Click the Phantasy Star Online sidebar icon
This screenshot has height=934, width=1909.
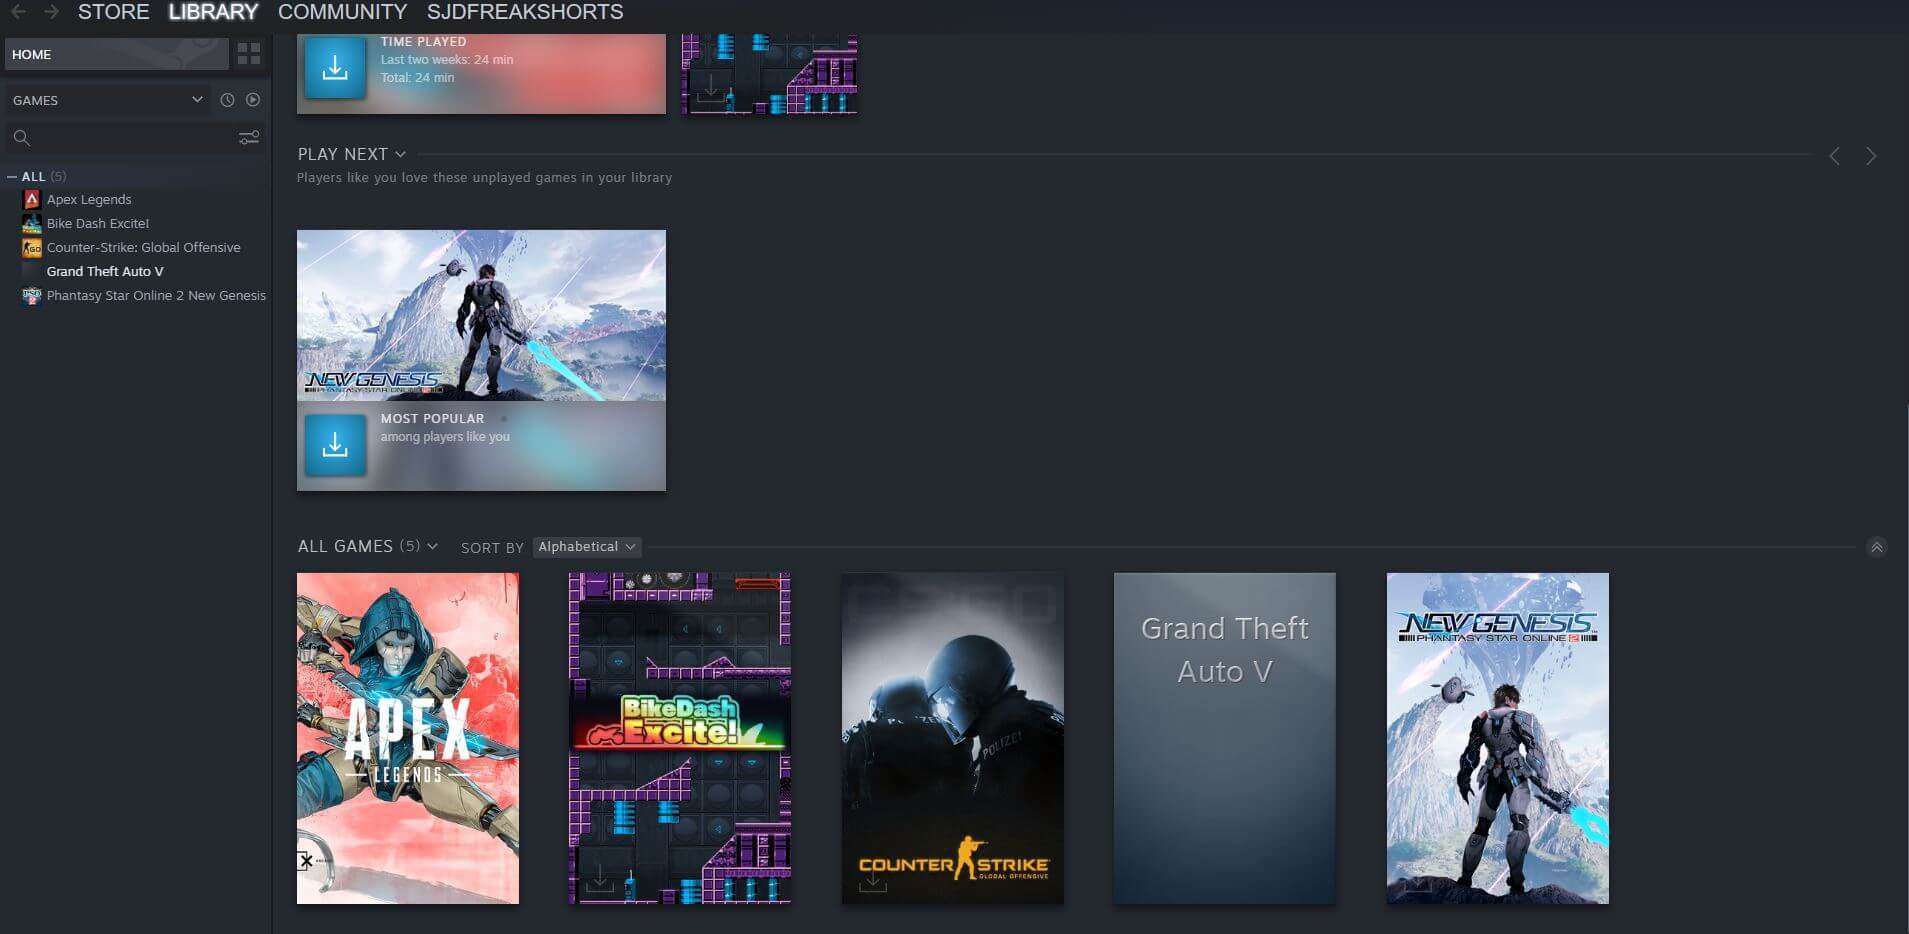[x=32, y=295]
